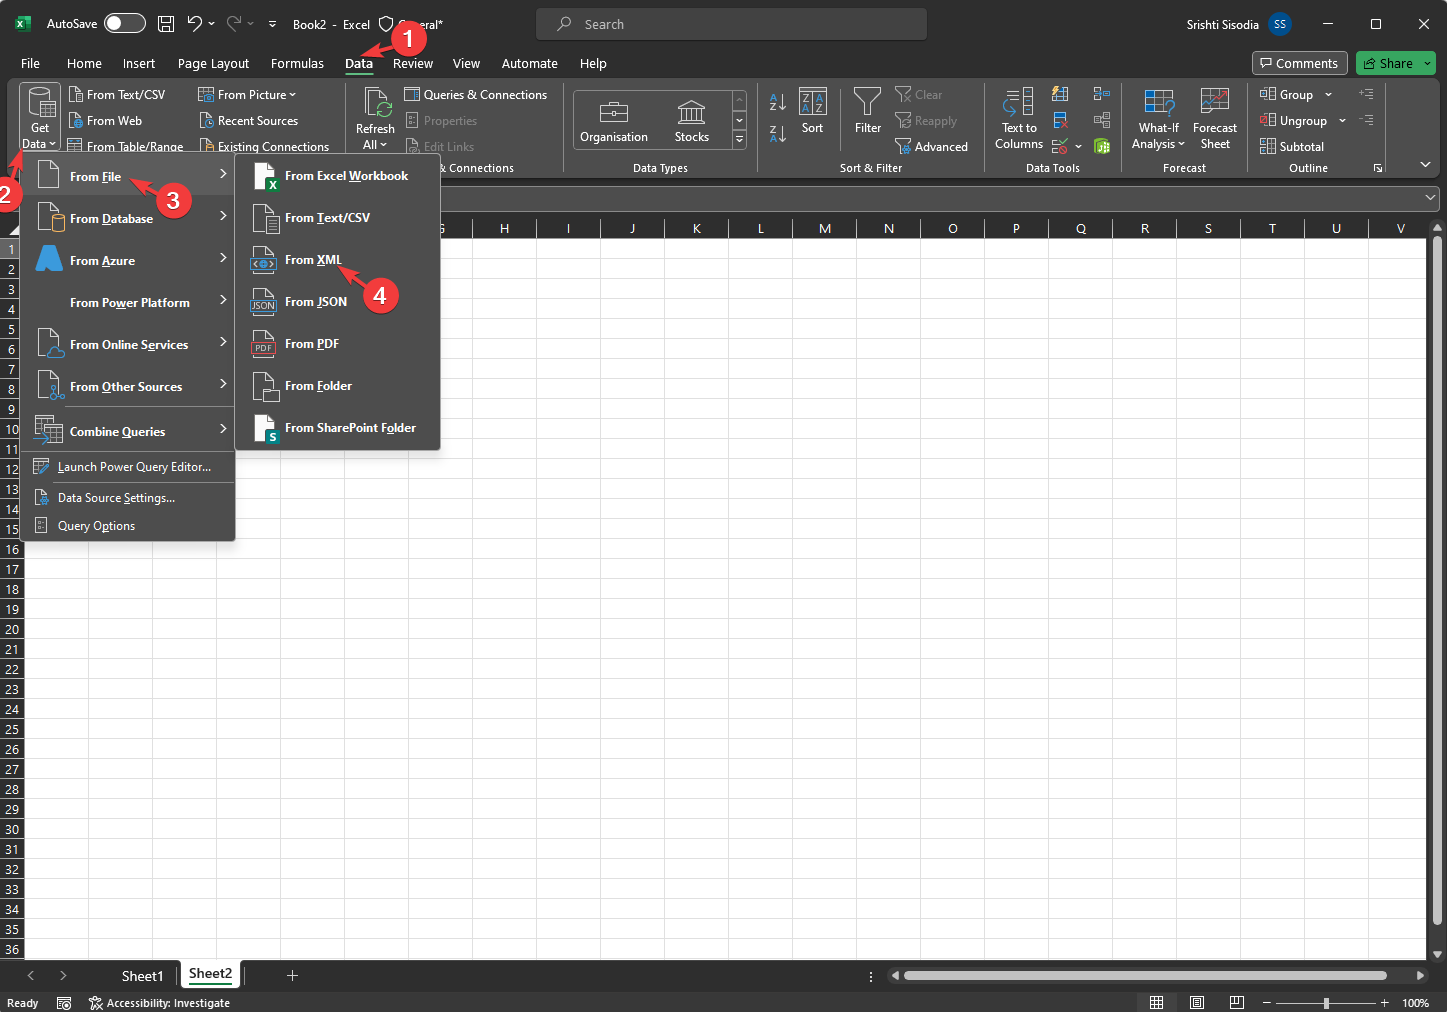The width and height of the screenshot is (1447, 1012).
Task: Select From PDF option
Action: click(338, 344)
